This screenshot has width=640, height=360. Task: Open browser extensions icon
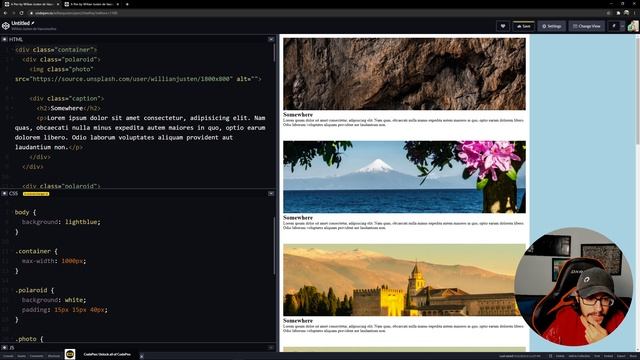tap(618, 13)
